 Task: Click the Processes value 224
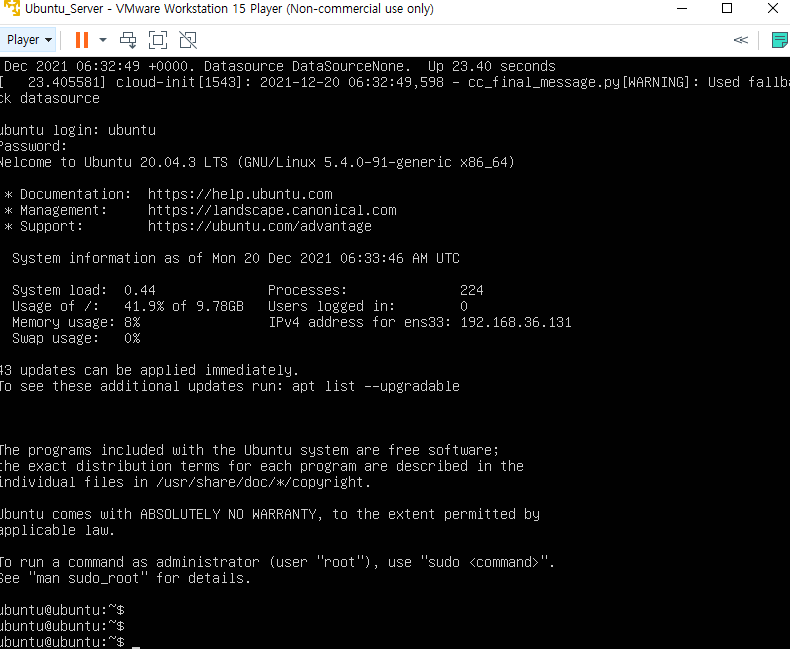pyautogui.click(x=472, y=290)
